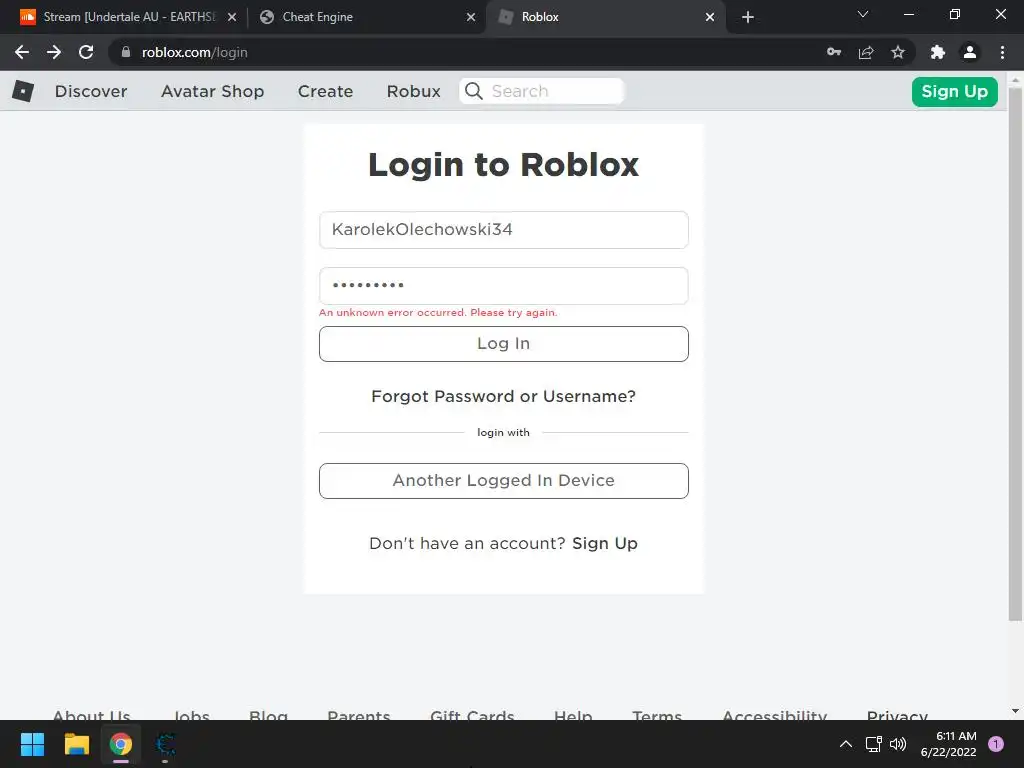Image resolution: width=1024 pixels, height=768 pixels.
Task: Open saved passwords key icon
Action: tap(834, 52)
